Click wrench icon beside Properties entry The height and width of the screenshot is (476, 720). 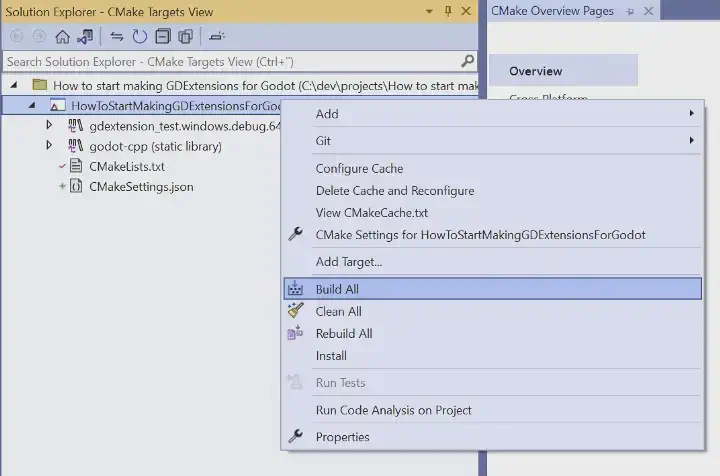(295, 436)
